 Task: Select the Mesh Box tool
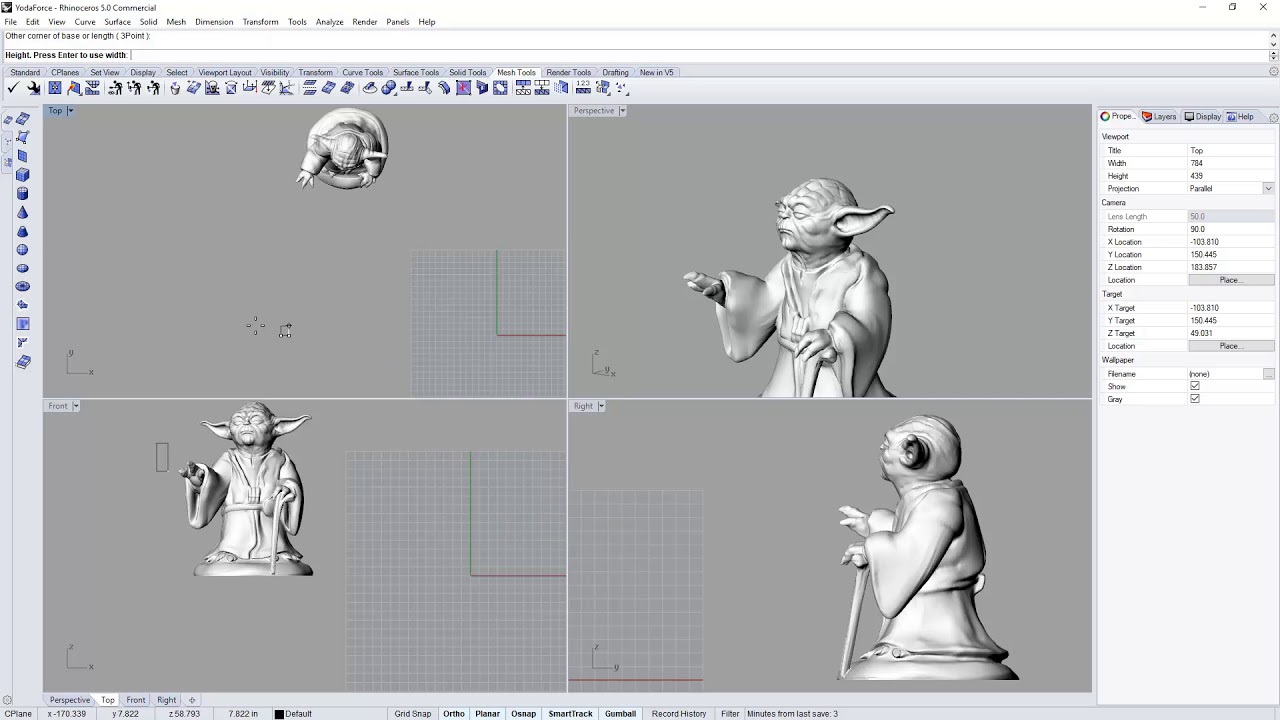23,175
